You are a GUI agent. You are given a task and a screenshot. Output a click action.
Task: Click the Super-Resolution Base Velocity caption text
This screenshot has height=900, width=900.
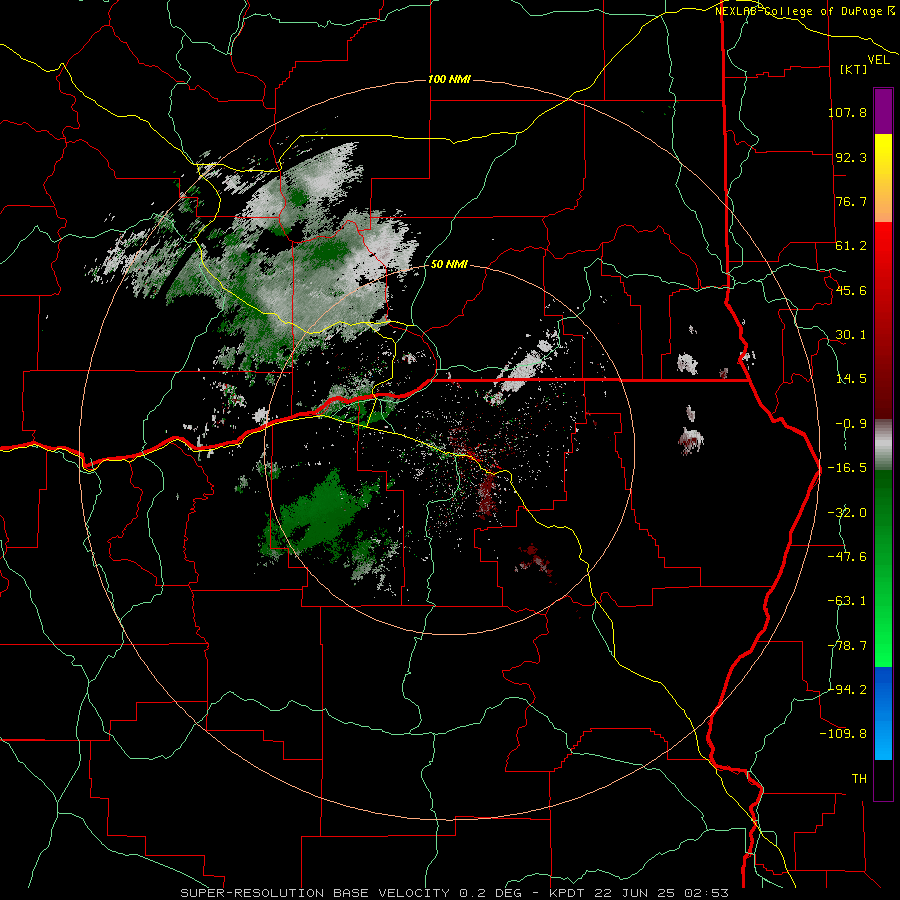[x=455, y=893]
